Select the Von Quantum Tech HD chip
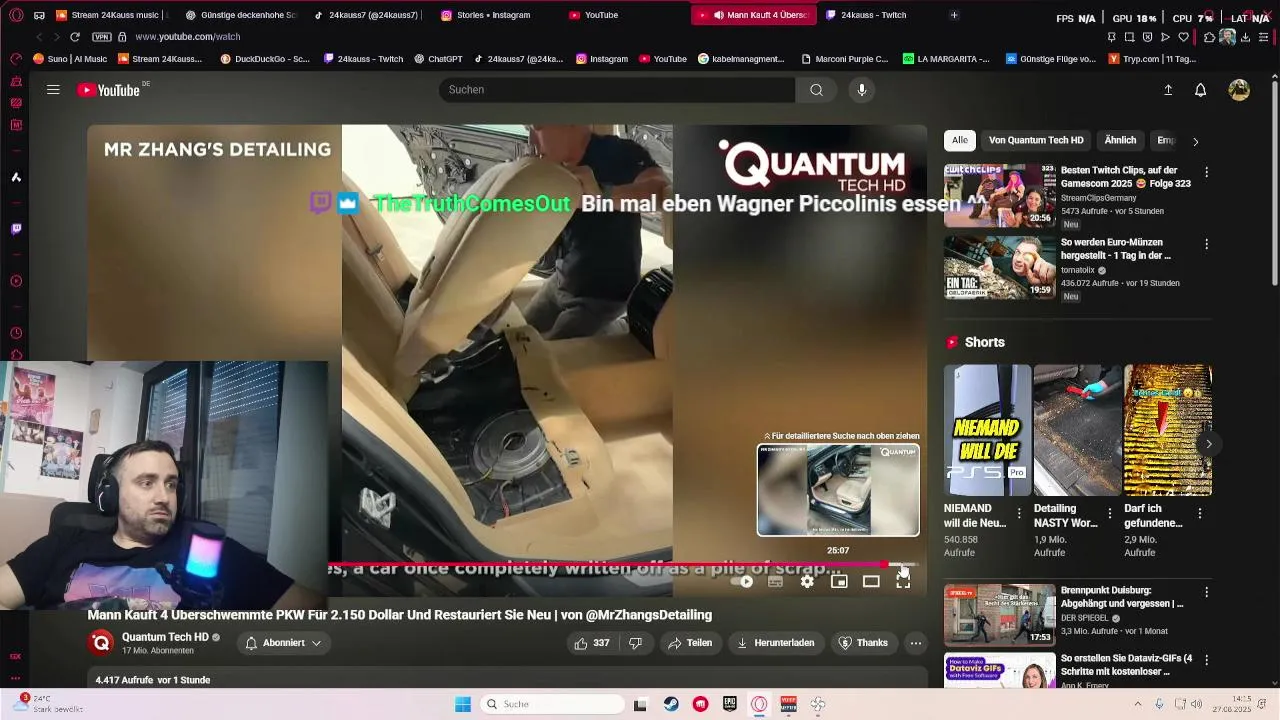Screen dimensions: 1280x720 click(x=1036, y=141)
